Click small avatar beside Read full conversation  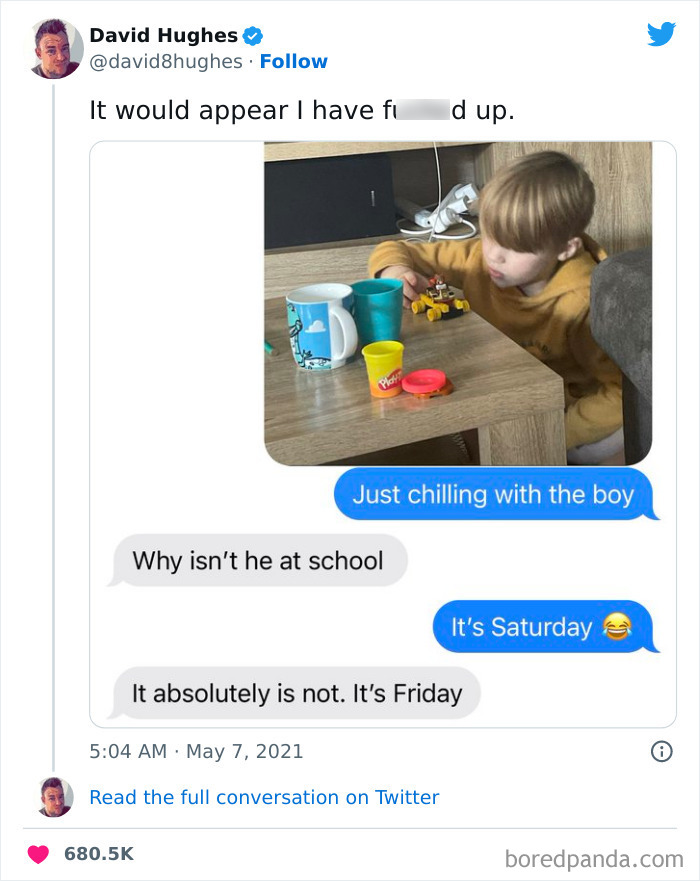coord(54,797)
